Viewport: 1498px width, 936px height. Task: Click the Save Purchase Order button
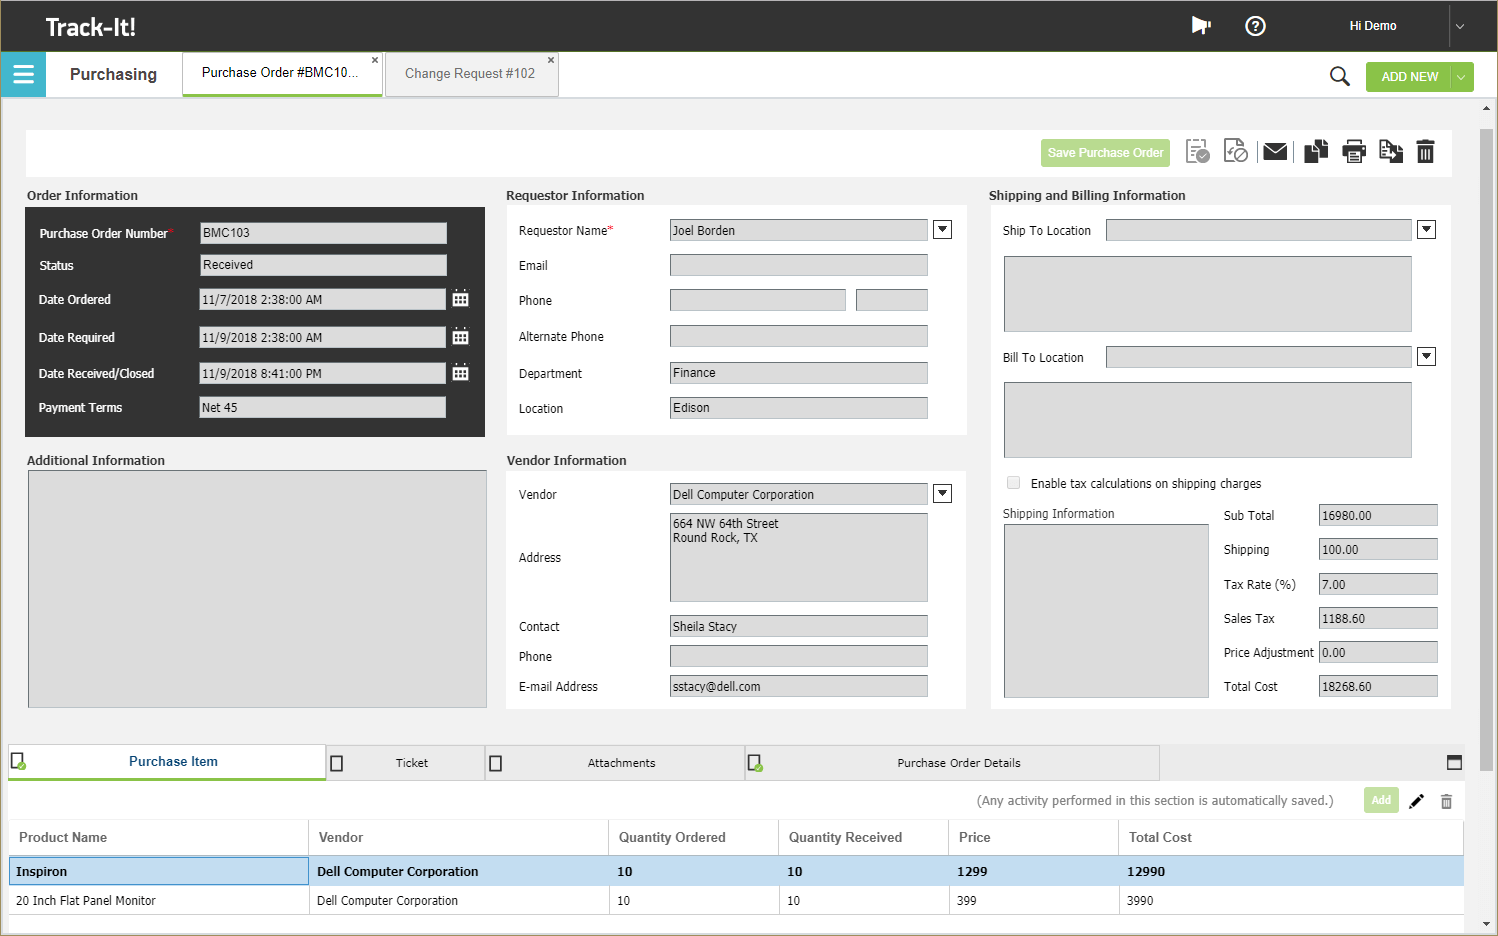coord(1104,152)
